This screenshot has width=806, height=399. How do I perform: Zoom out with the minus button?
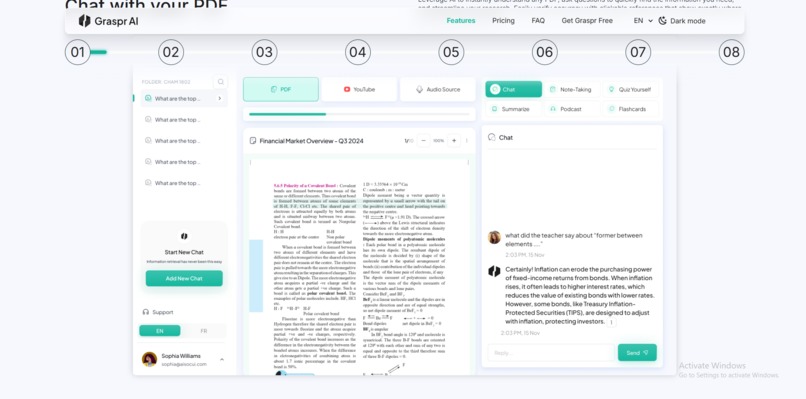pyautogui.click(x=424, y=140)
